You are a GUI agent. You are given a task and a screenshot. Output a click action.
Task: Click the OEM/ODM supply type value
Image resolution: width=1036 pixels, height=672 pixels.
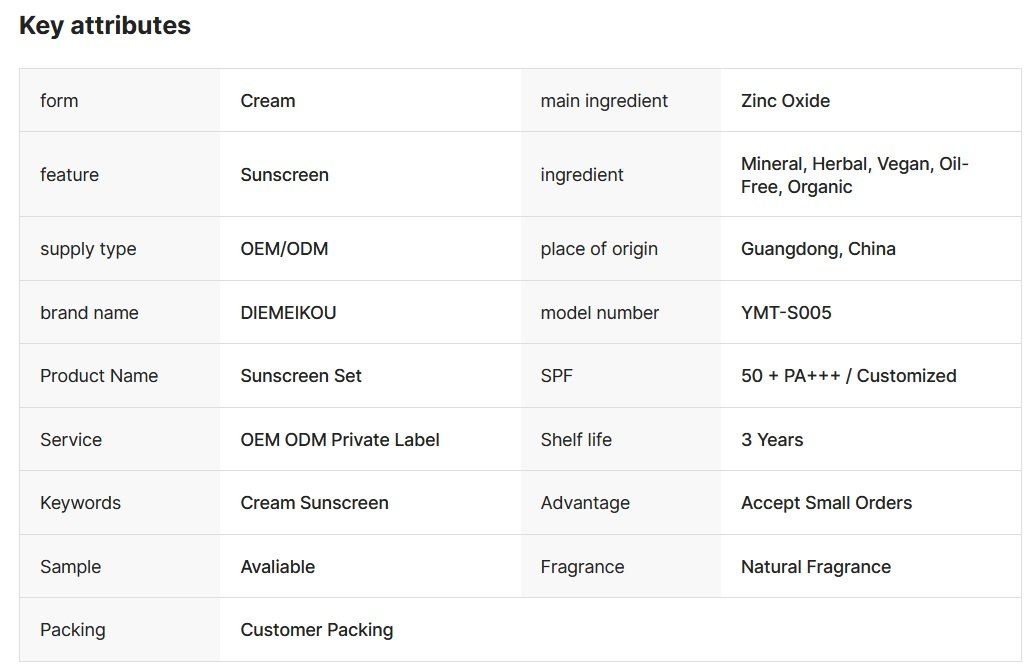284,249
